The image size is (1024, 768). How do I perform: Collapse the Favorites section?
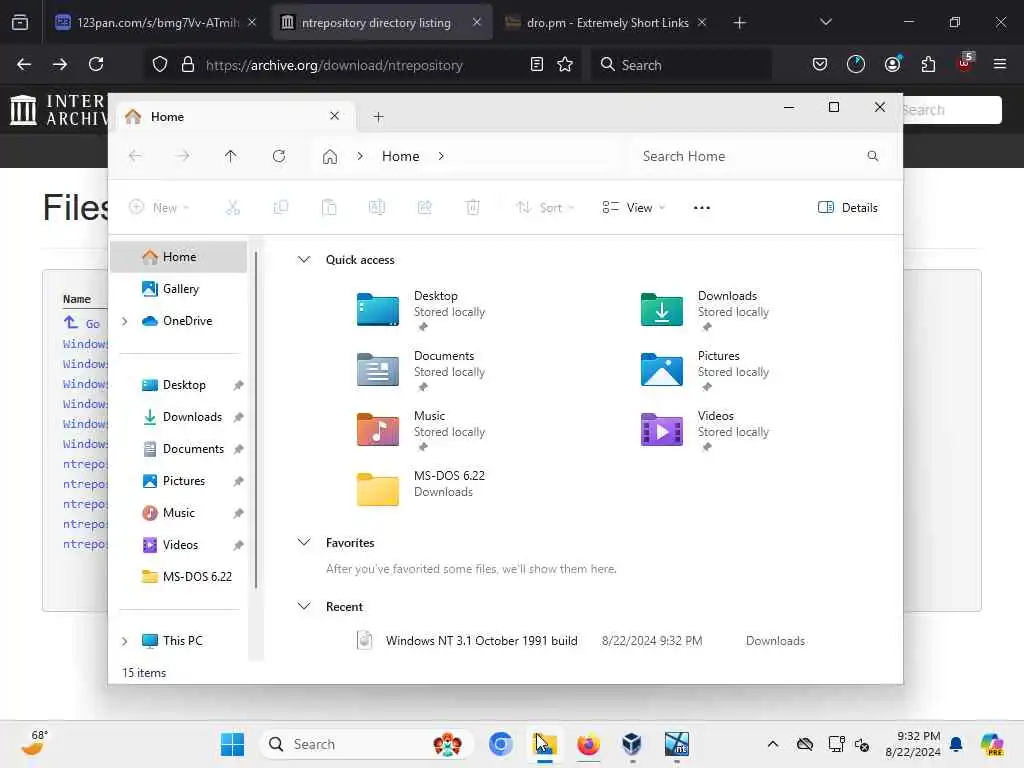point(304,543)
